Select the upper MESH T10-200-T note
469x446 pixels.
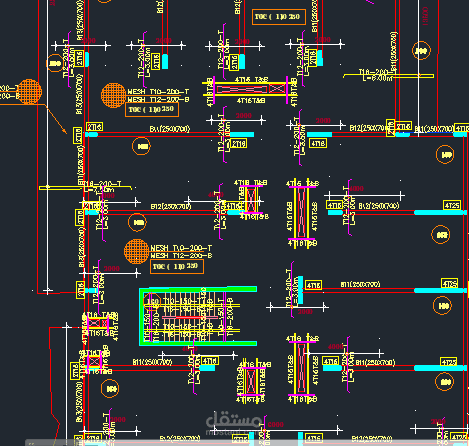tap(158, 91)
